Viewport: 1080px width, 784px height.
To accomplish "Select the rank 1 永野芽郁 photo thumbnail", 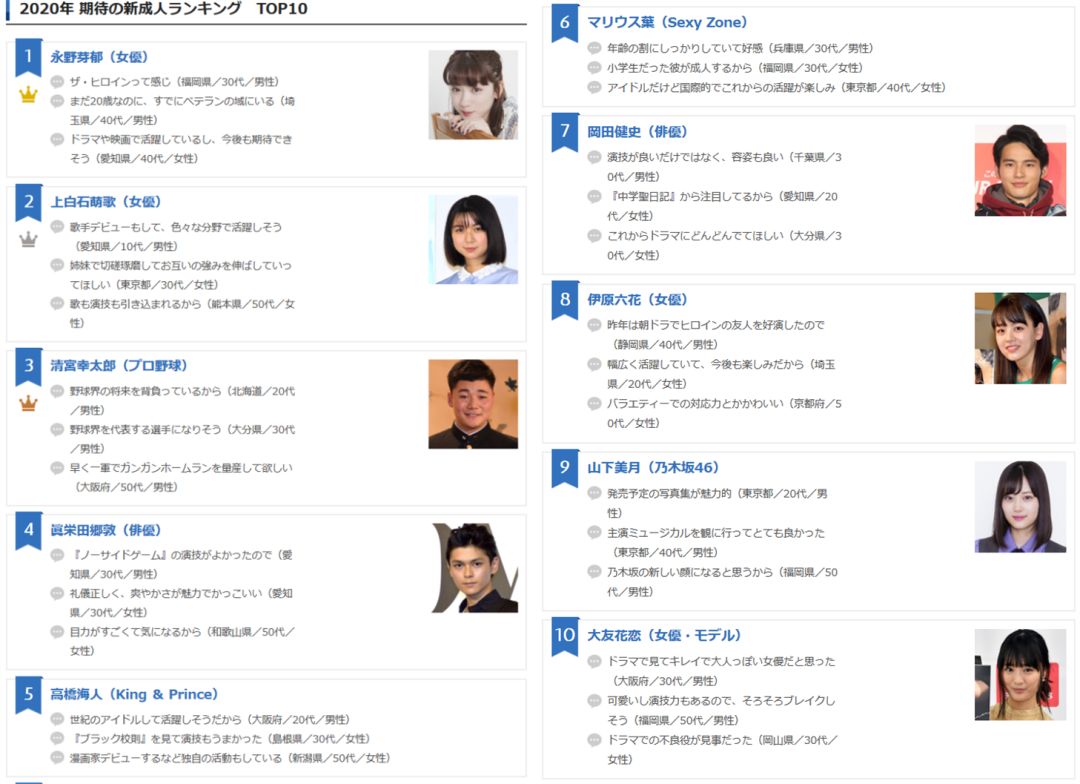I will point(473,95).
